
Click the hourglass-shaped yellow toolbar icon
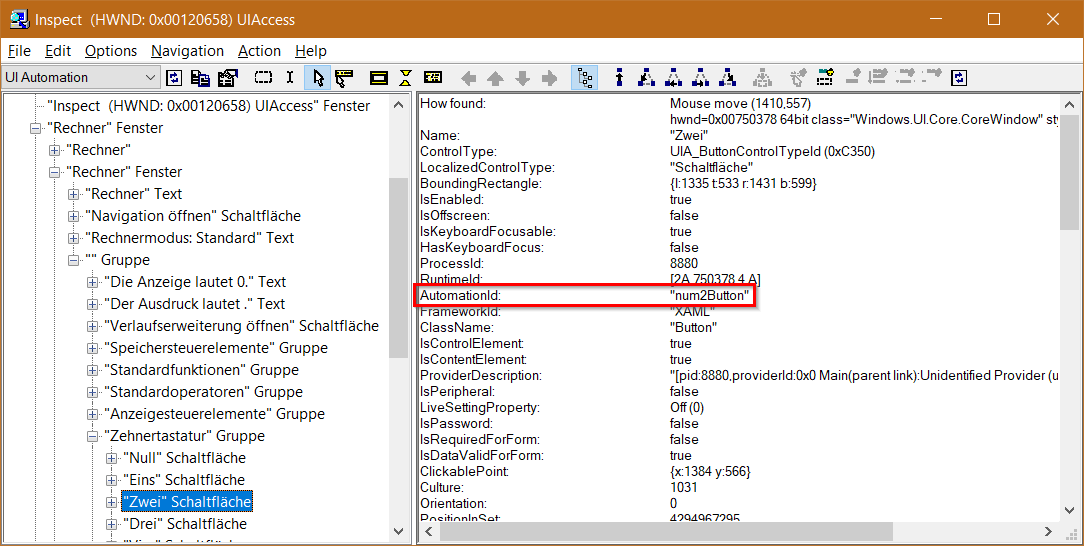(x=406, y=78)
